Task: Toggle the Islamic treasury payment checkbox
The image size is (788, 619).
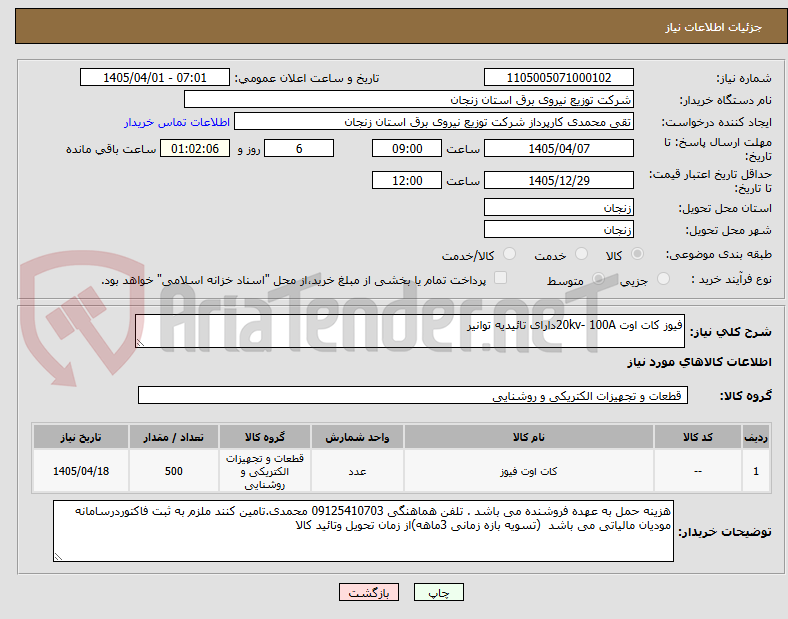Action: click(x=501, y=278)
